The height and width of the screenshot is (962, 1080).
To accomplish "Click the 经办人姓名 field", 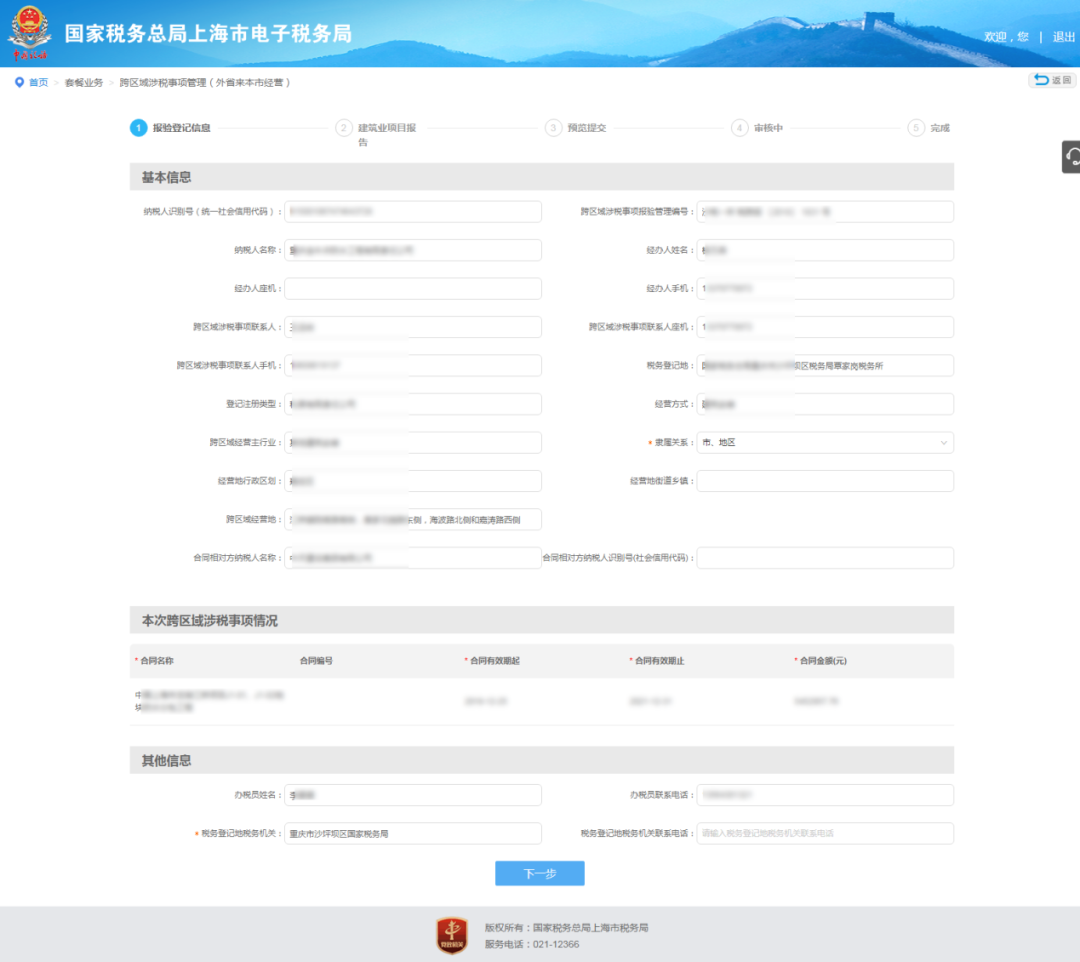I will 825,250.
